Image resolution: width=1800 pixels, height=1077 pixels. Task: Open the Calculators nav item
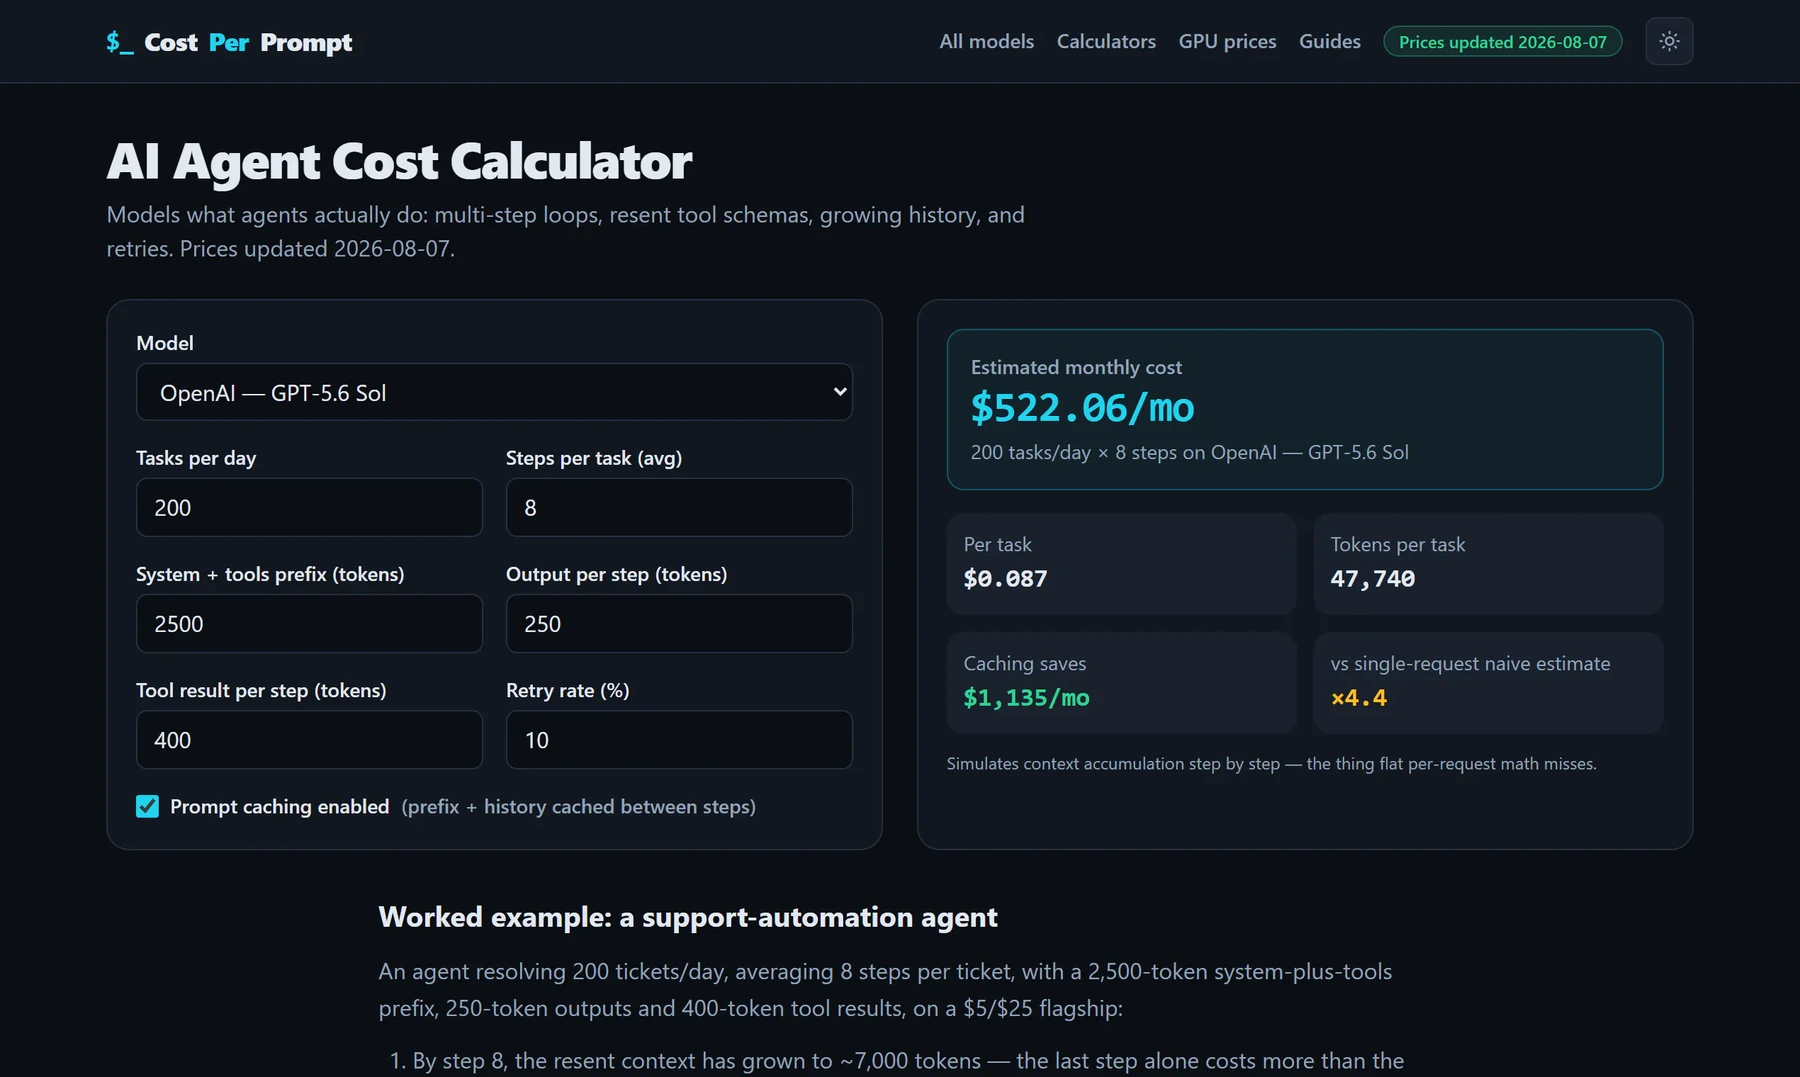coord(1106,41)
